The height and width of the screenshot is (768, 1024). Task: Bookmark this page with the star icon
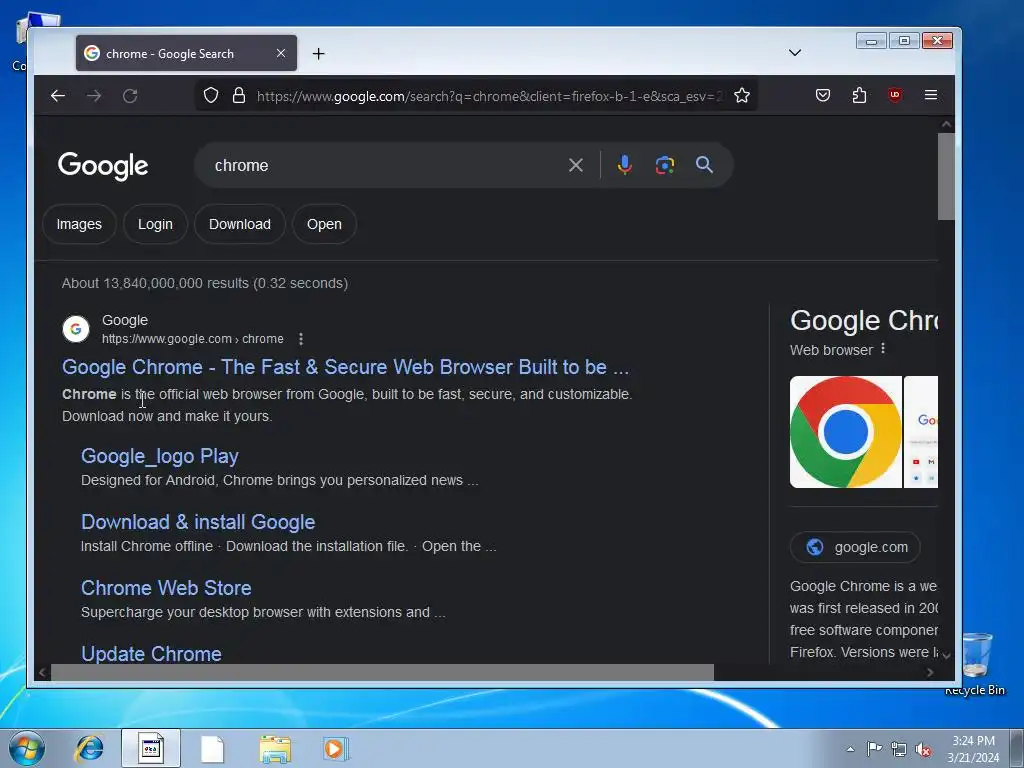[x=742, y=95]
